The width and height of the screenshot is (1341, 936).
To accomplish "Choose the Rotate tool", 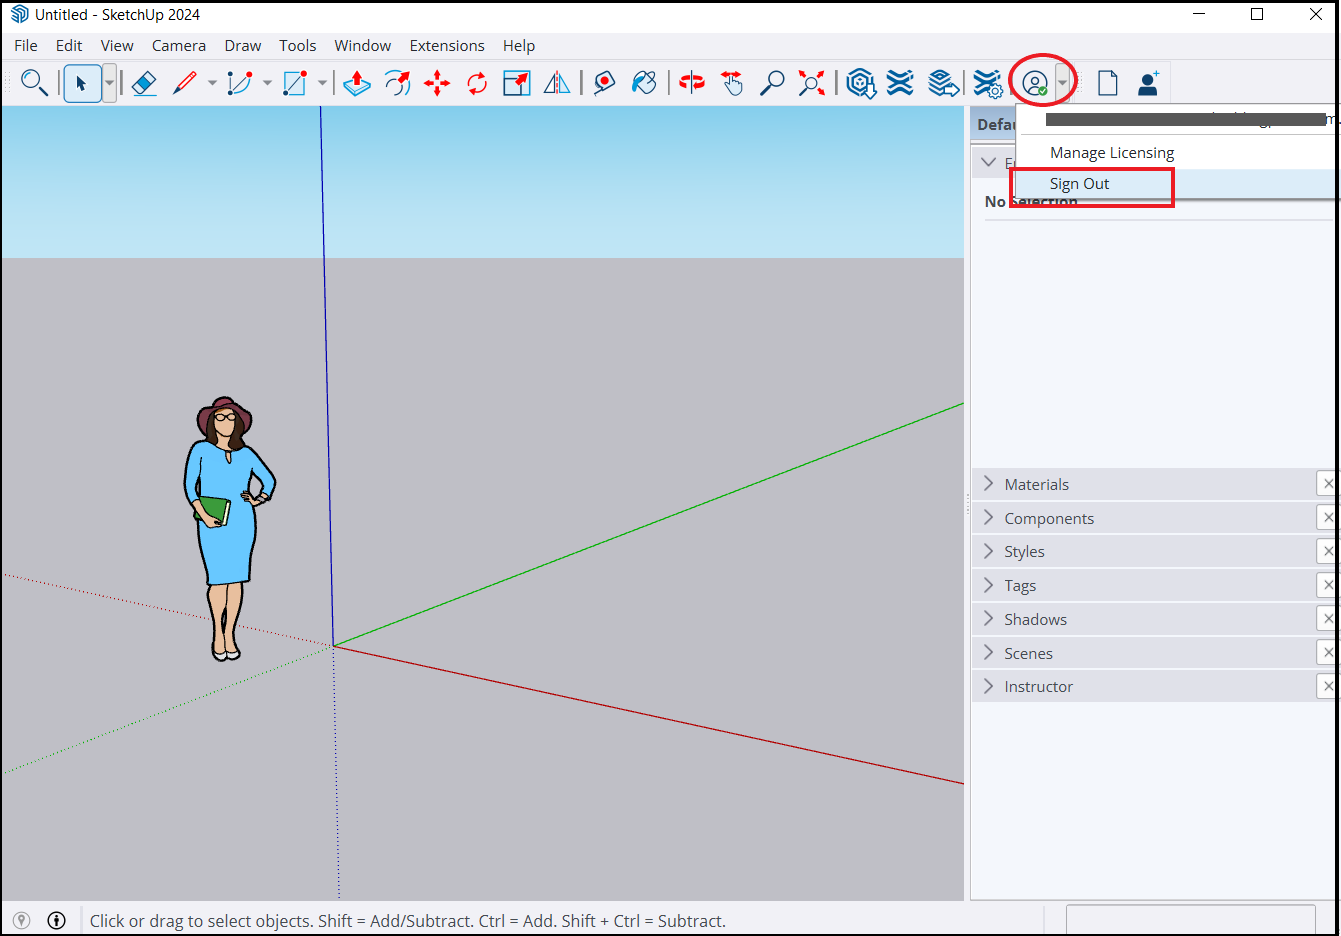I will (477, 83).
